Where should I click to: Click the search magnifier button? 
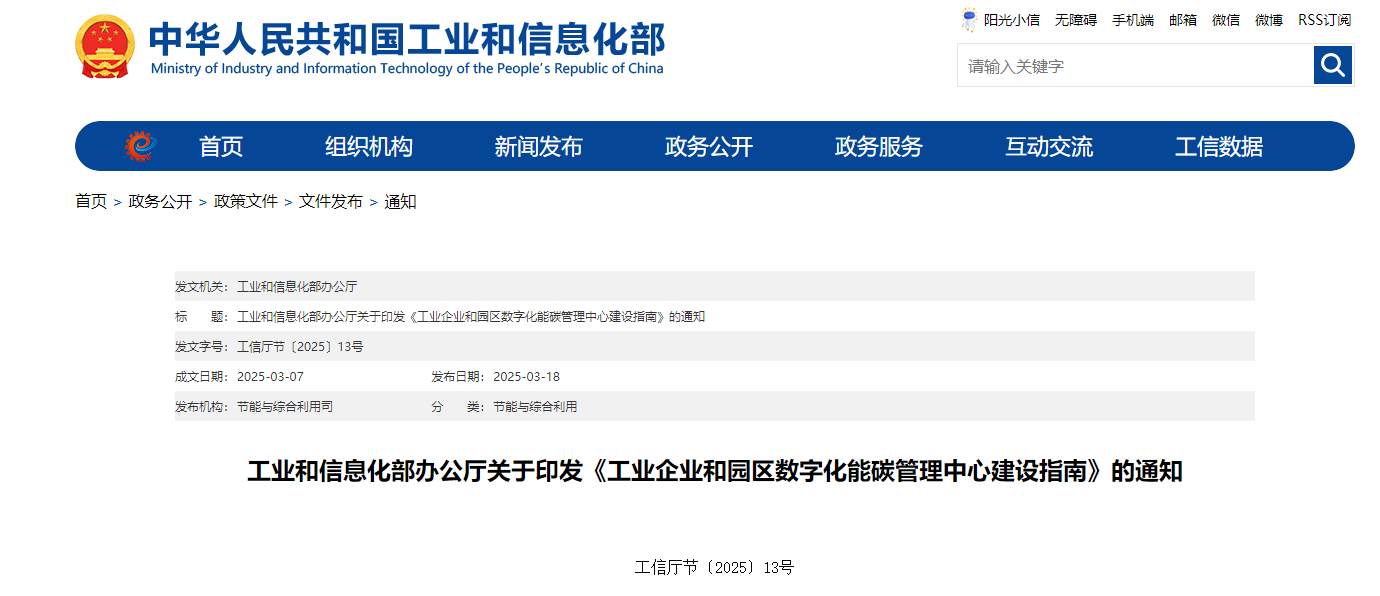click(1332, 65)
